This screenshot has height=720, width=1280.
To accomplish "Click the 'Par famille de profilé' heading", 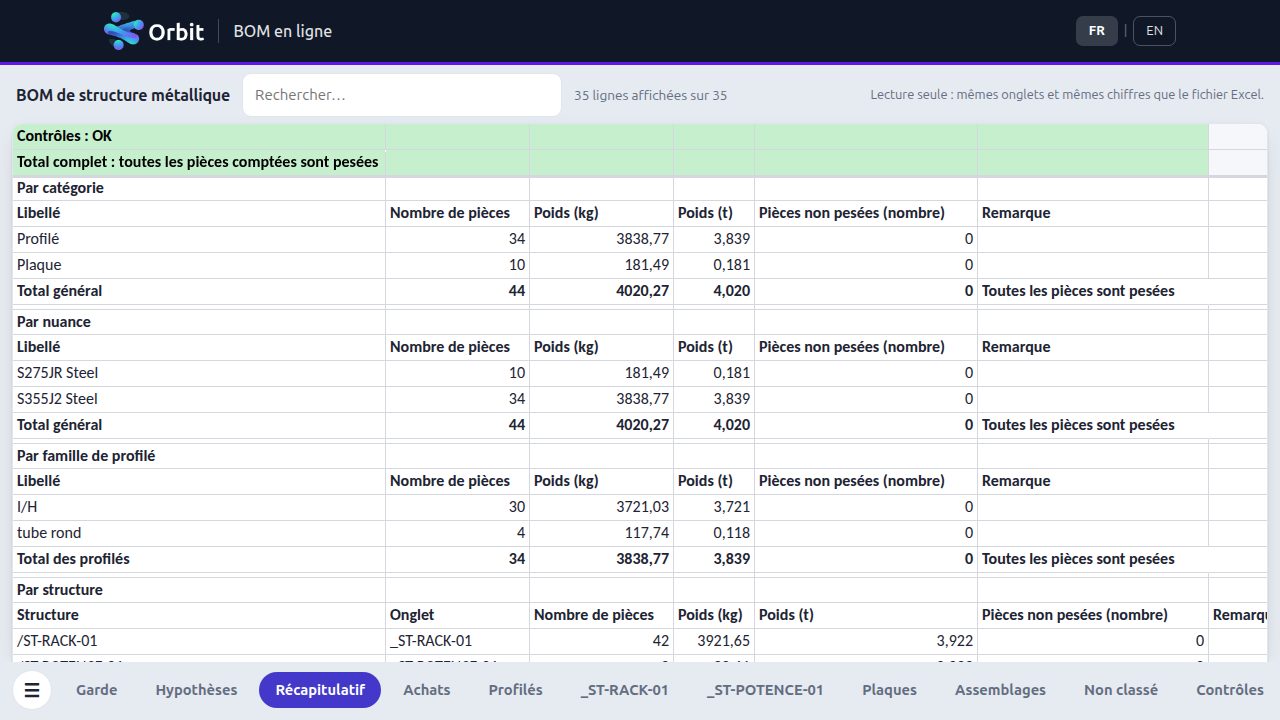I will pyautogui.click(x=199, y=456).
